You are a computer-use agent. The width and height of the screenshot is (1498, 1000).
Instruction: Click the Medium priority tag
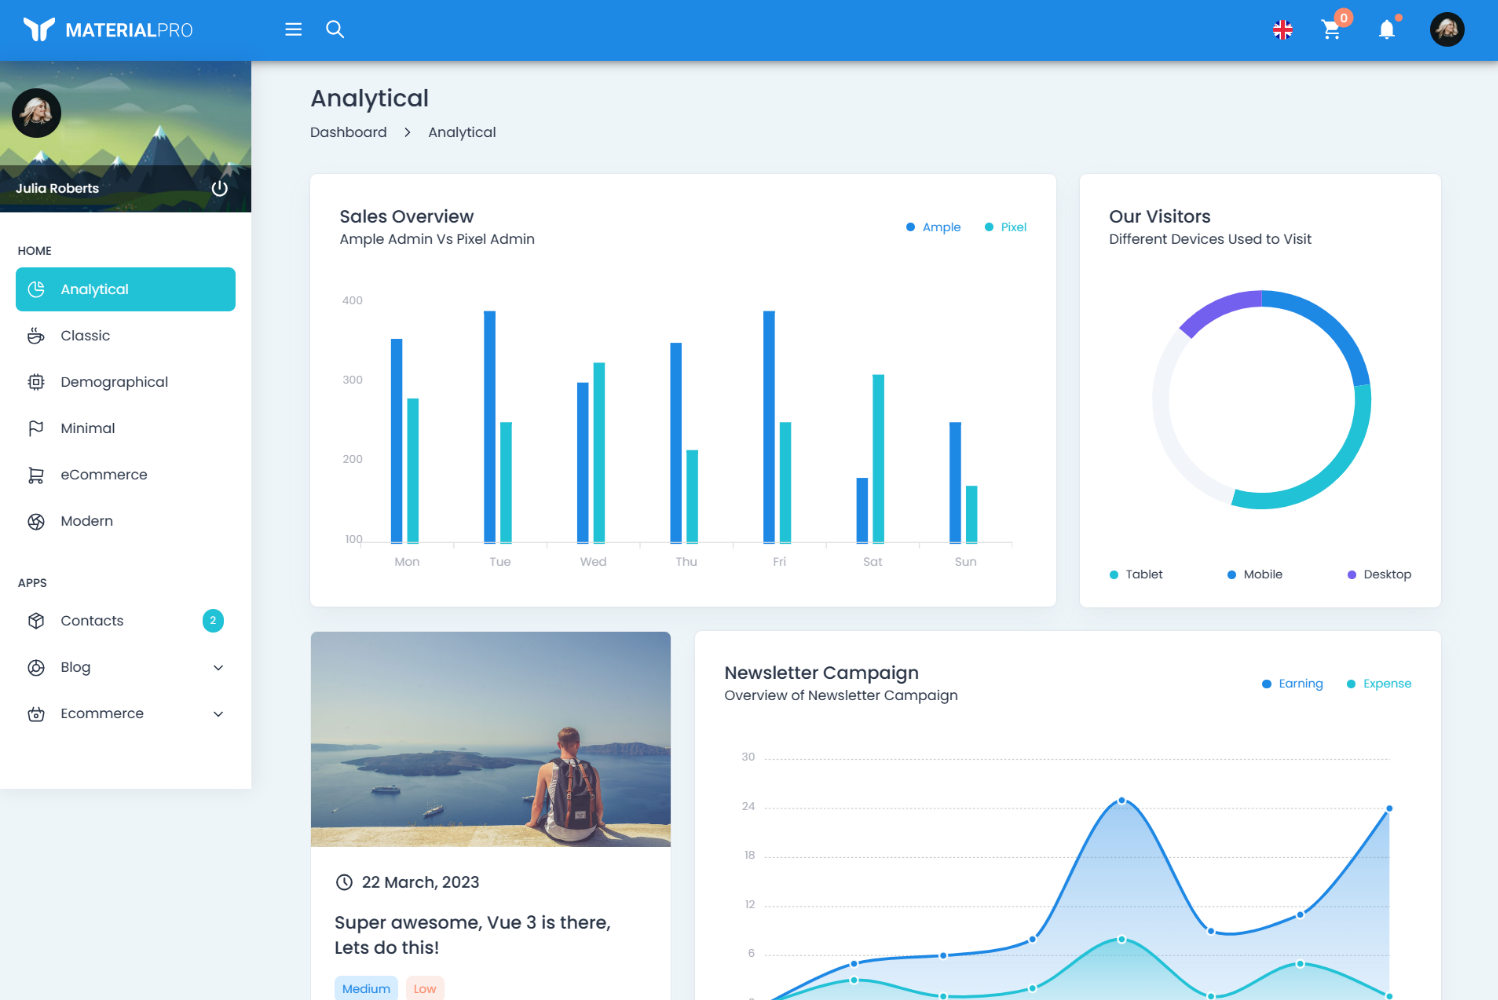point(366,988)
